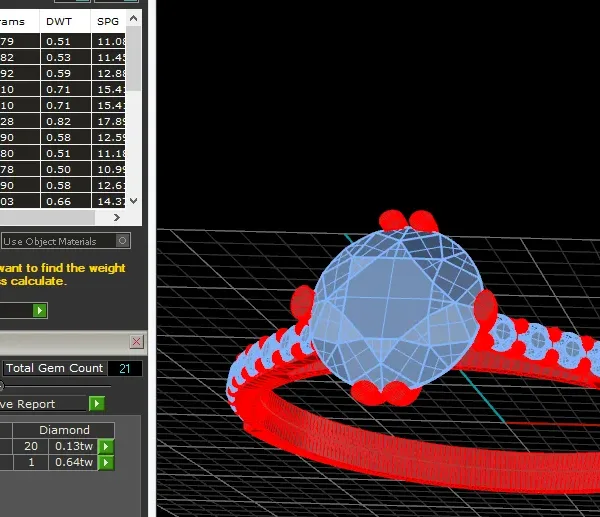Click the table's scroll down arrow
The width and height of the screenshot is (600, 517).
click(x=134, y=201)
